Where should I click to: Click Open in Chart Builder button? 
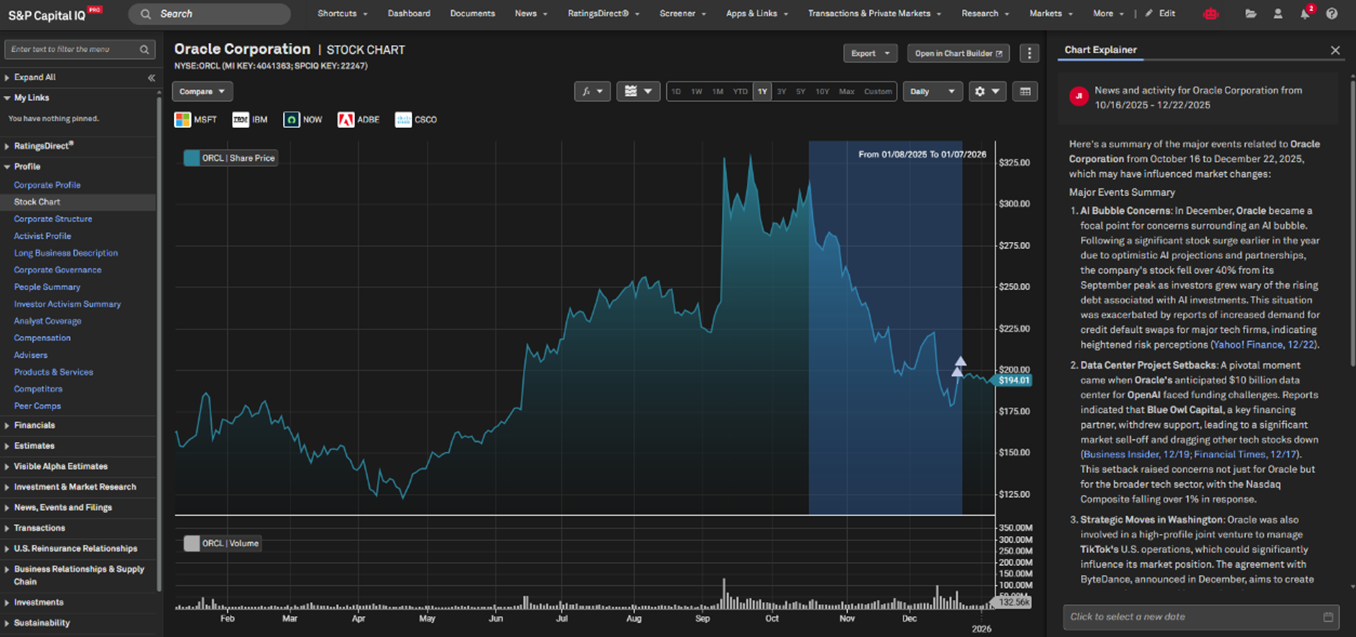coord(958,53)
